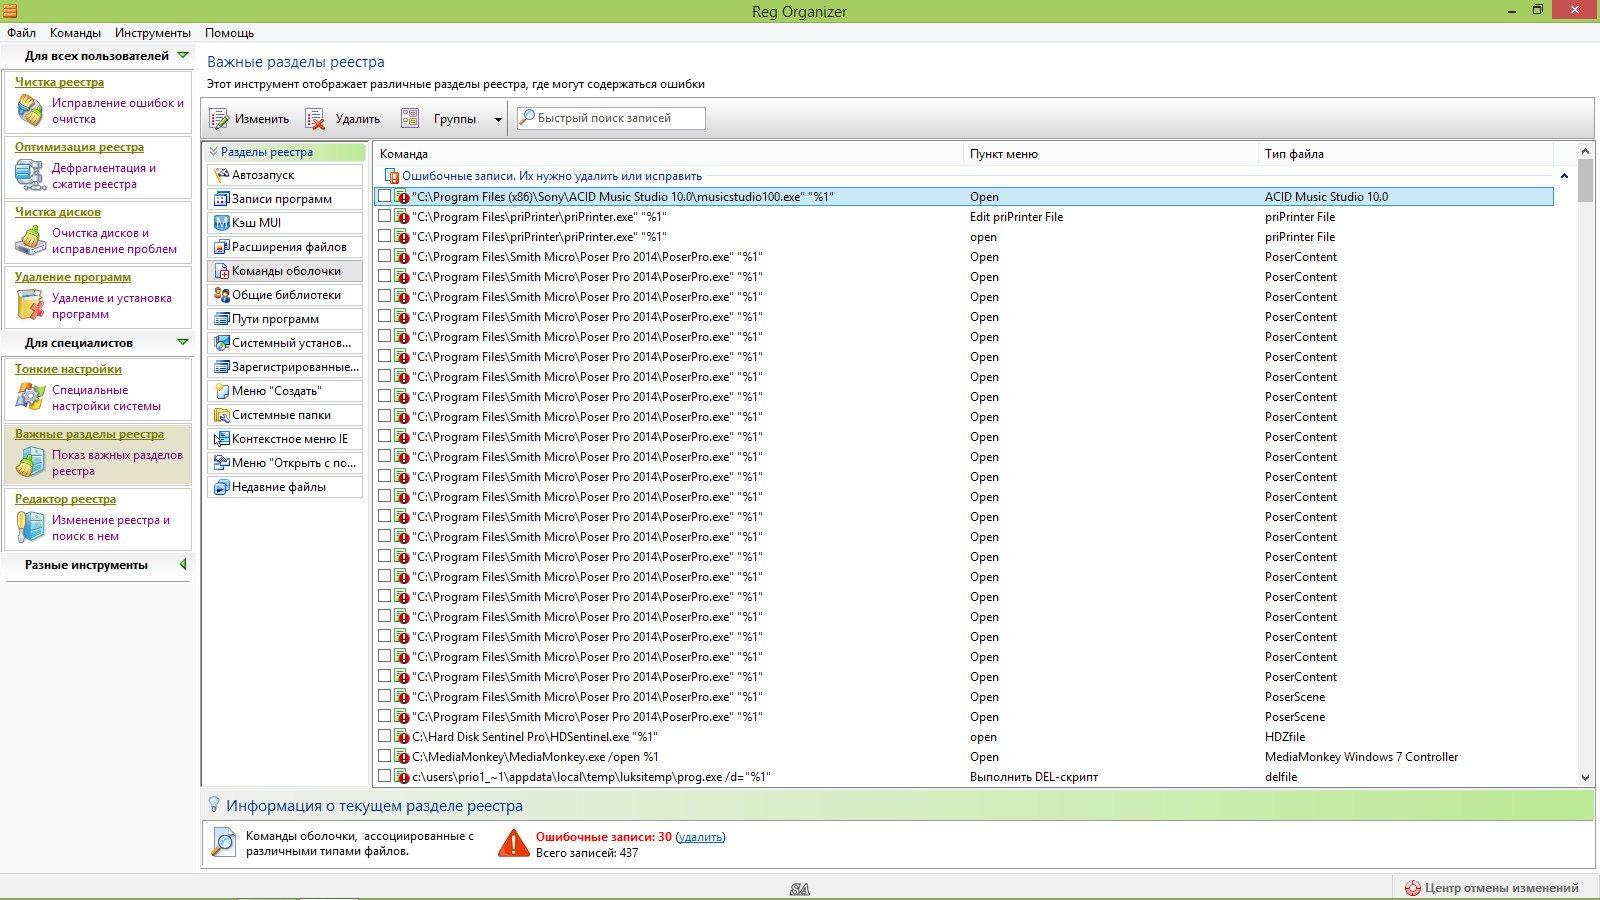Check the first PoserScene entry checkbox
Screen dimensions: 1600x900
(x=384, y=696)
